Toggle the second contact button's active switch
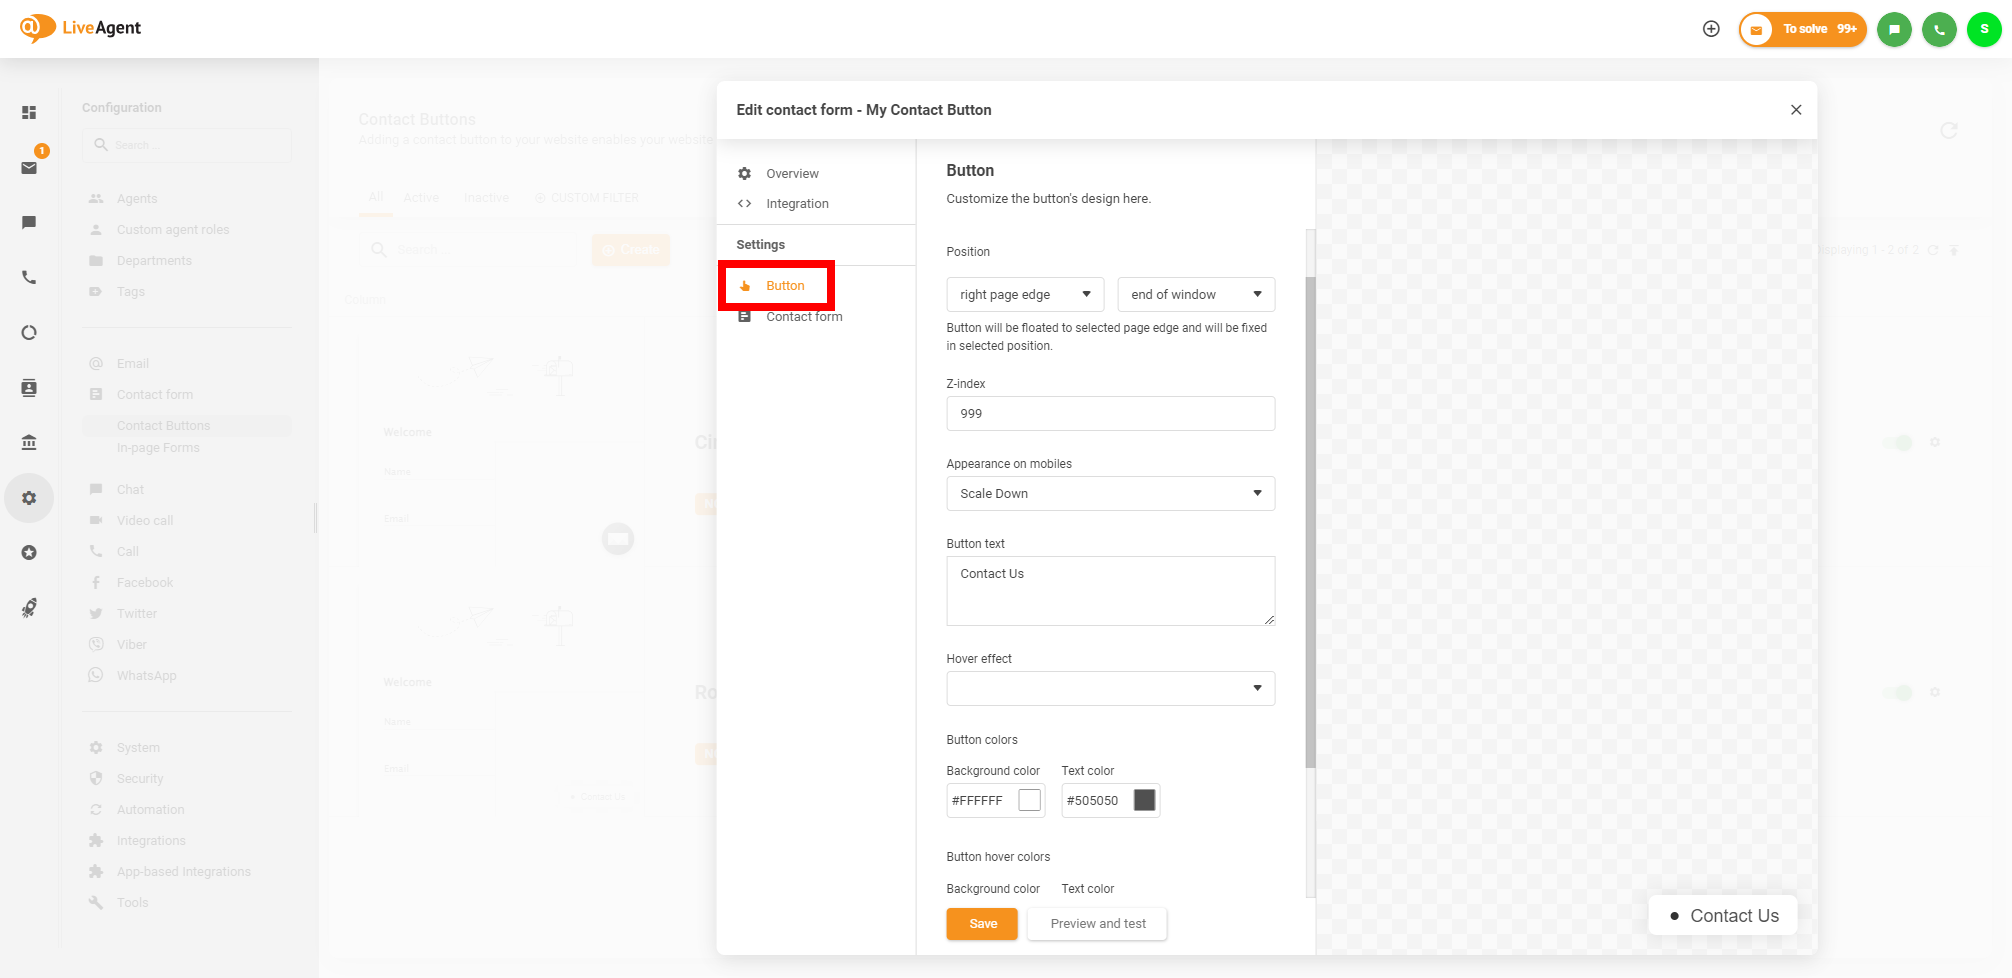2012x978 pixels. click(1897, 692)
